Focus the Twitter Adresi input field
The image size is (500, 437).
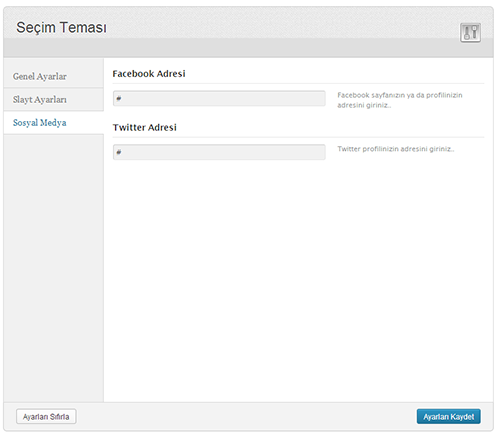pyautogui.click(x=219, y=152)
